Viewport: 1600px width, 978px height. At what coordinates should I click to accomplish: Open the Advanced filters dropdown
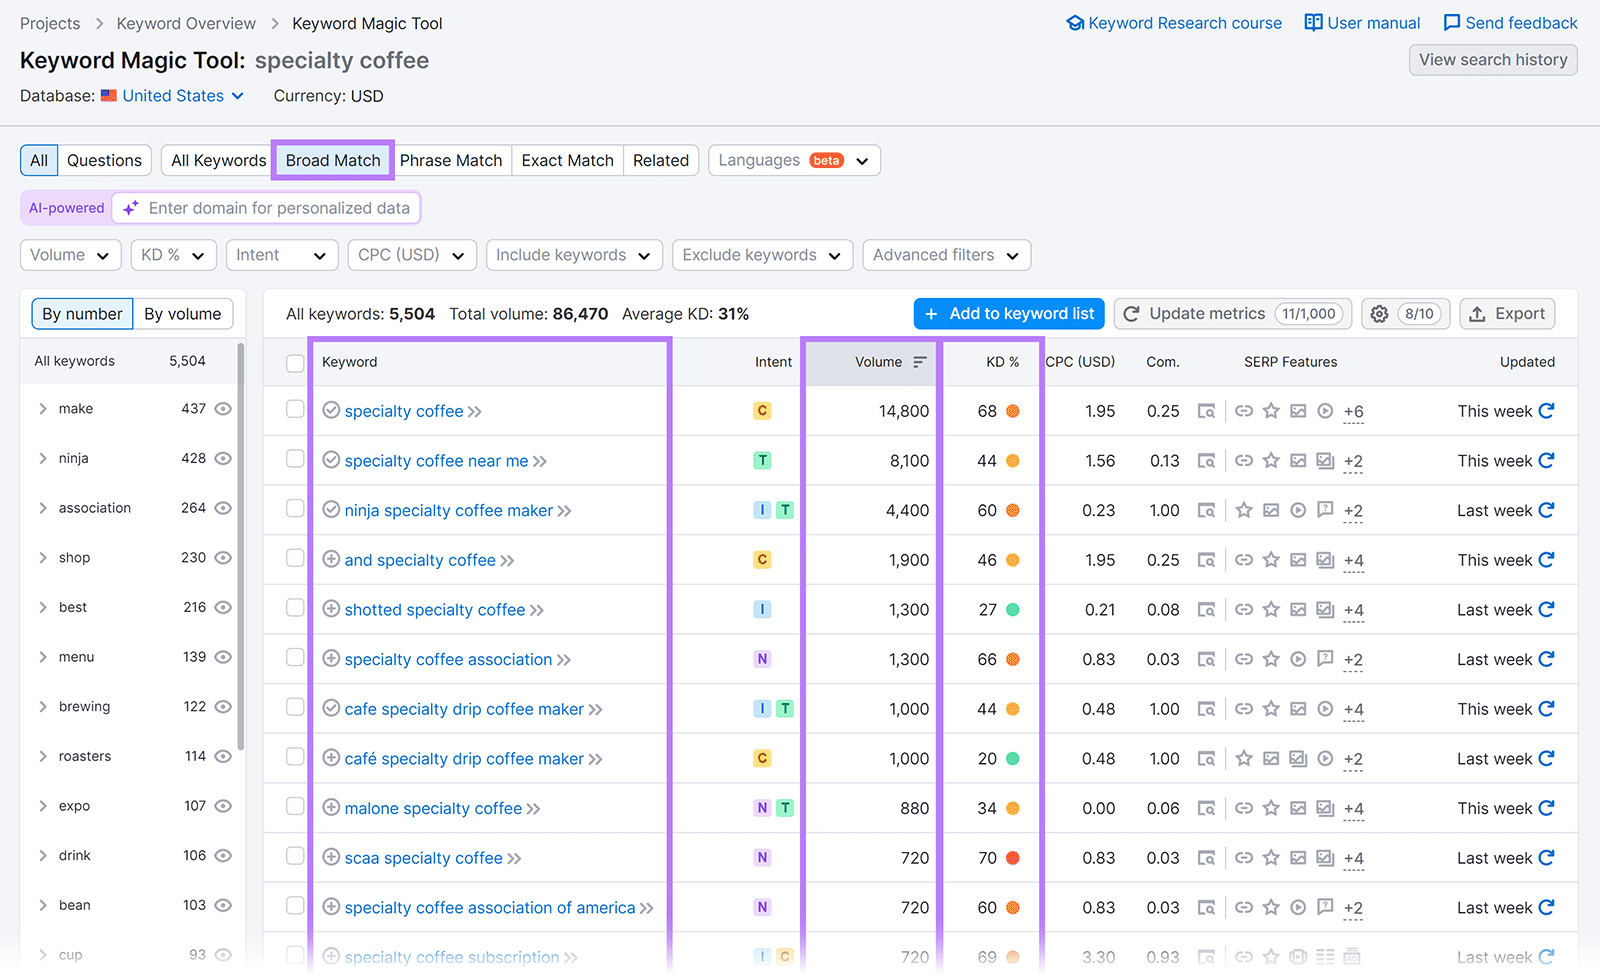point(945,254)
